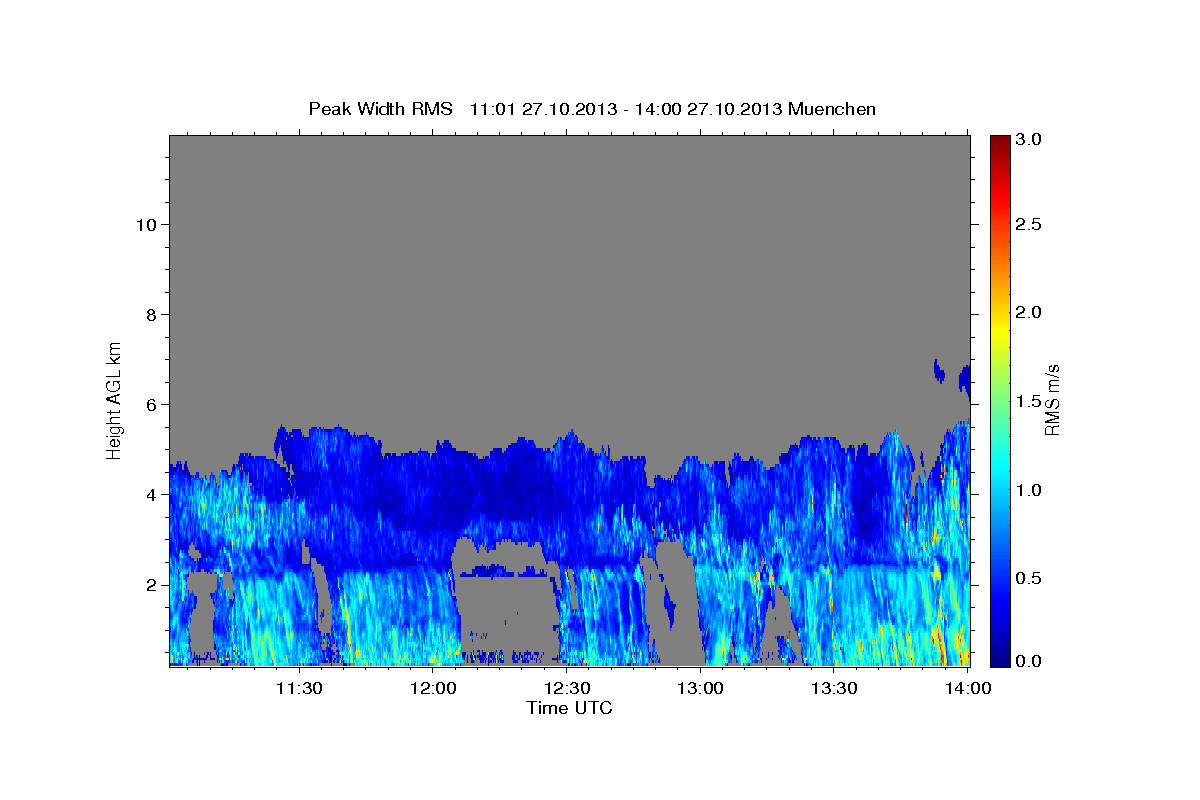Click the height tick label 6
1200x800 pixels.
pos(149,404)
